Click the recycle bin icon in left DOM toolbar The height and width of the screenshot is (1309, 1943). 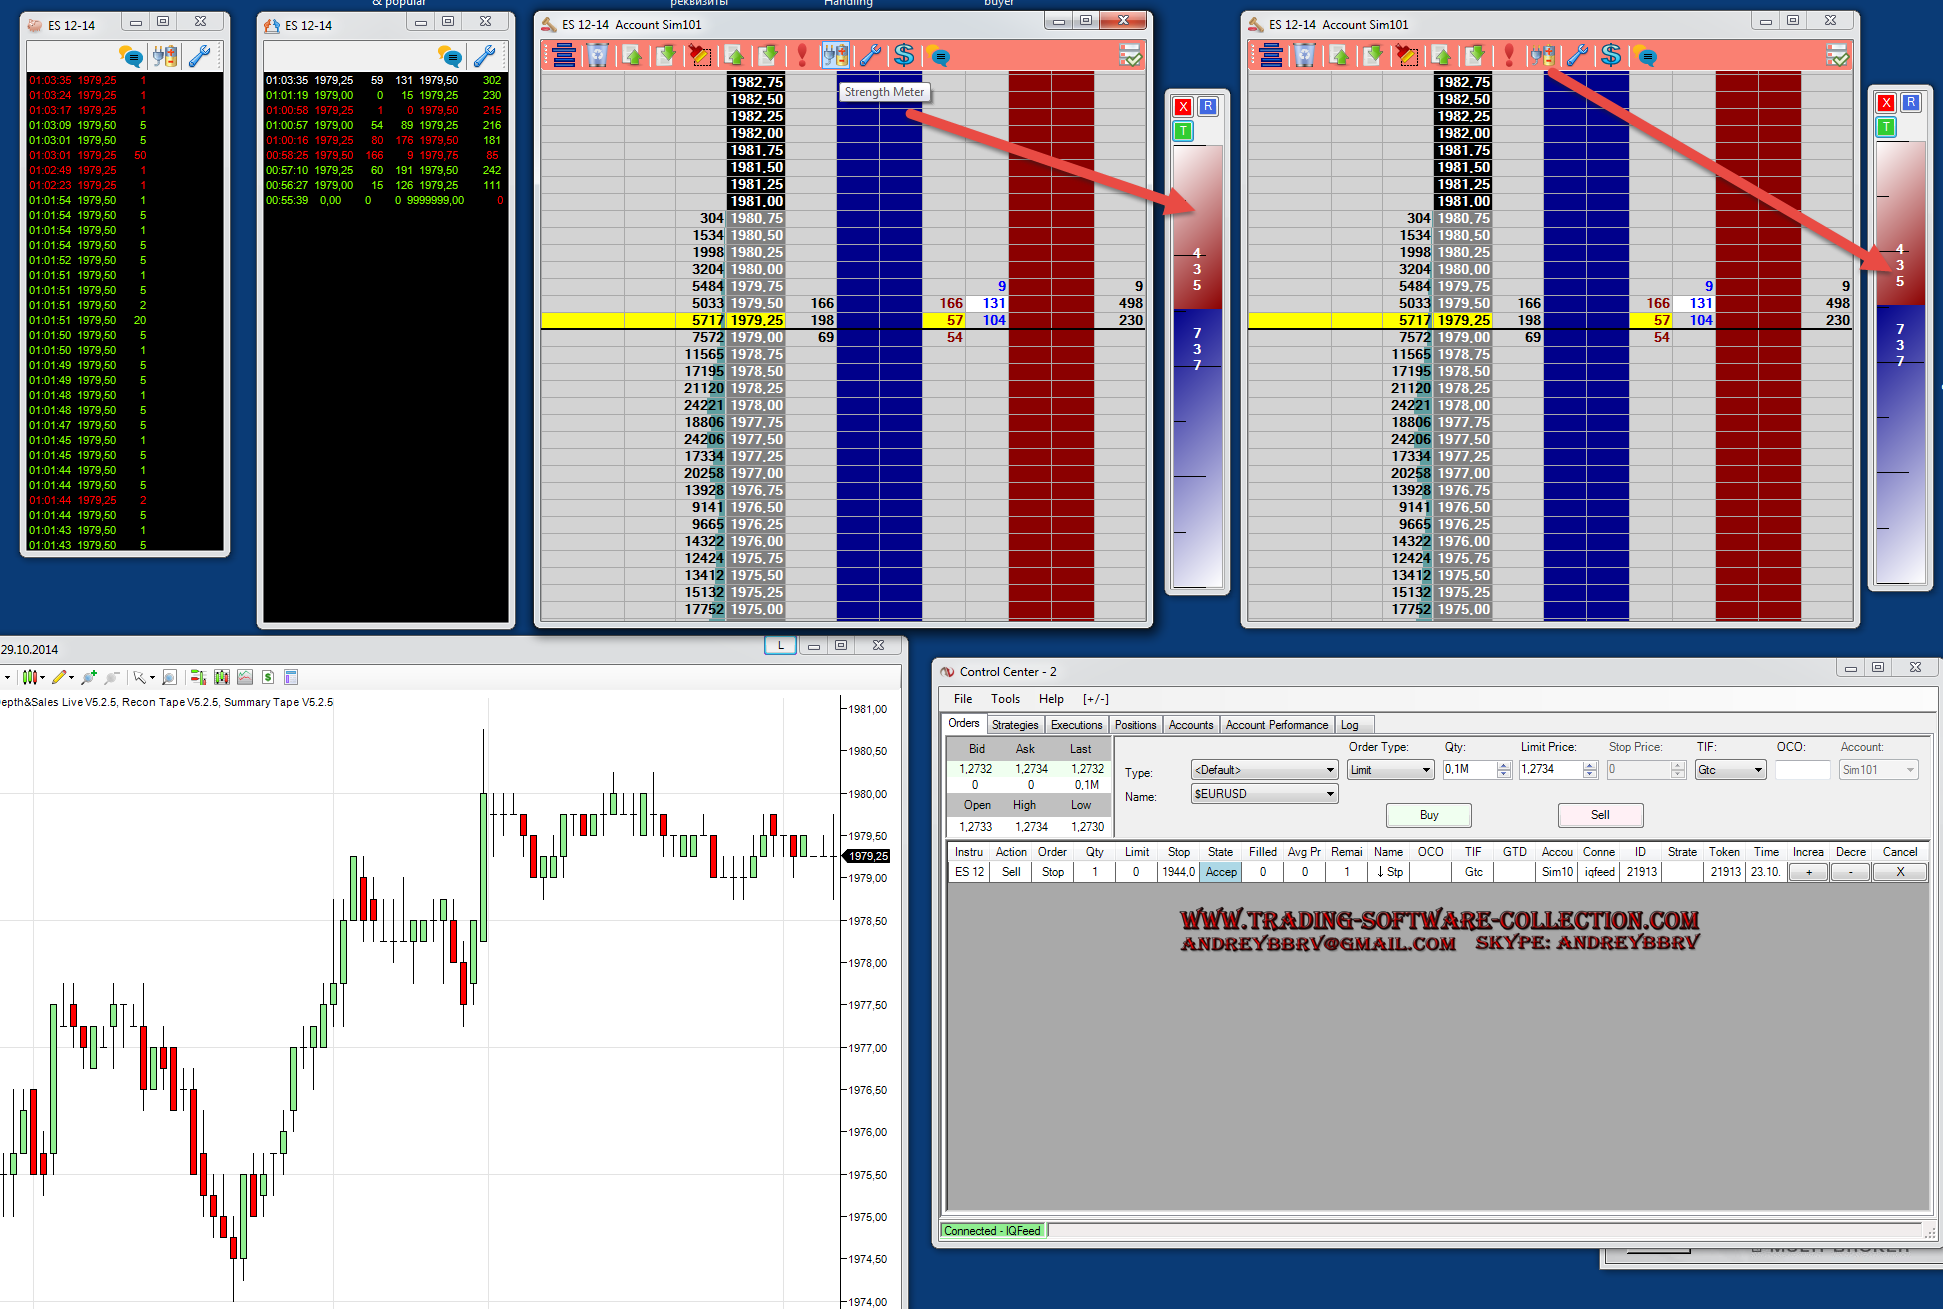coord(597,56)
